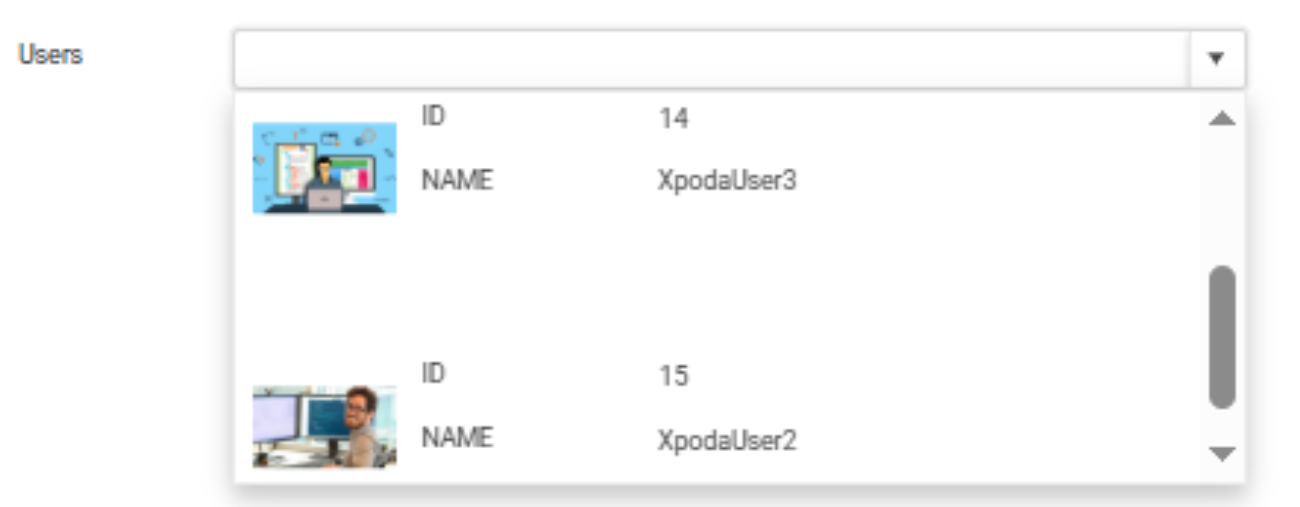The width and height of the screenshot is (1300, 507).
Task: Click the Users field label
Action: click(50, 55)
